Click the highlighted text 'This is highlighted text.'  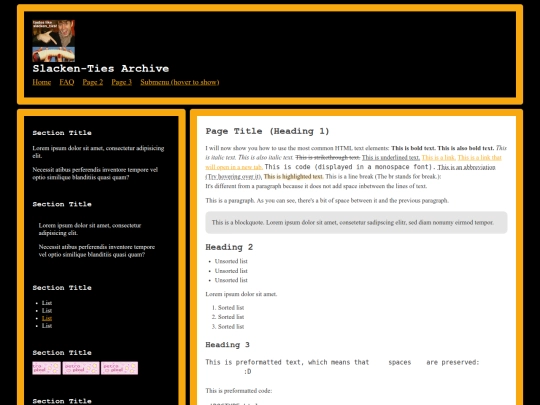293,177
